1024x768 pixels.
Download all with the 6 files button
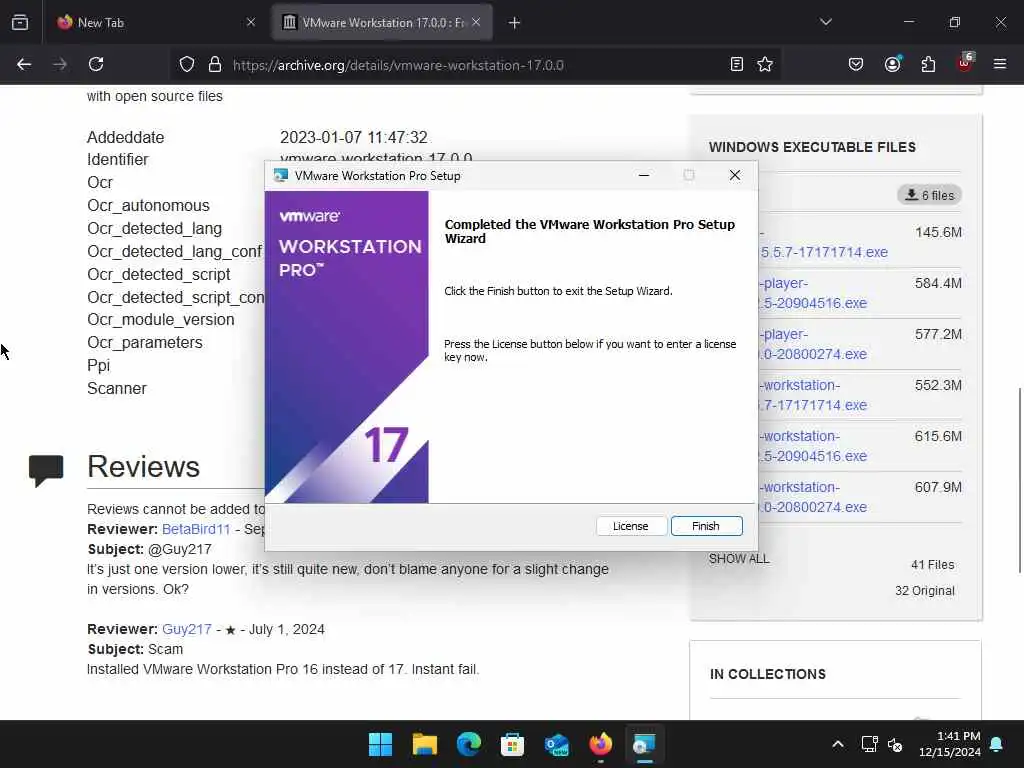pos(929,195)
